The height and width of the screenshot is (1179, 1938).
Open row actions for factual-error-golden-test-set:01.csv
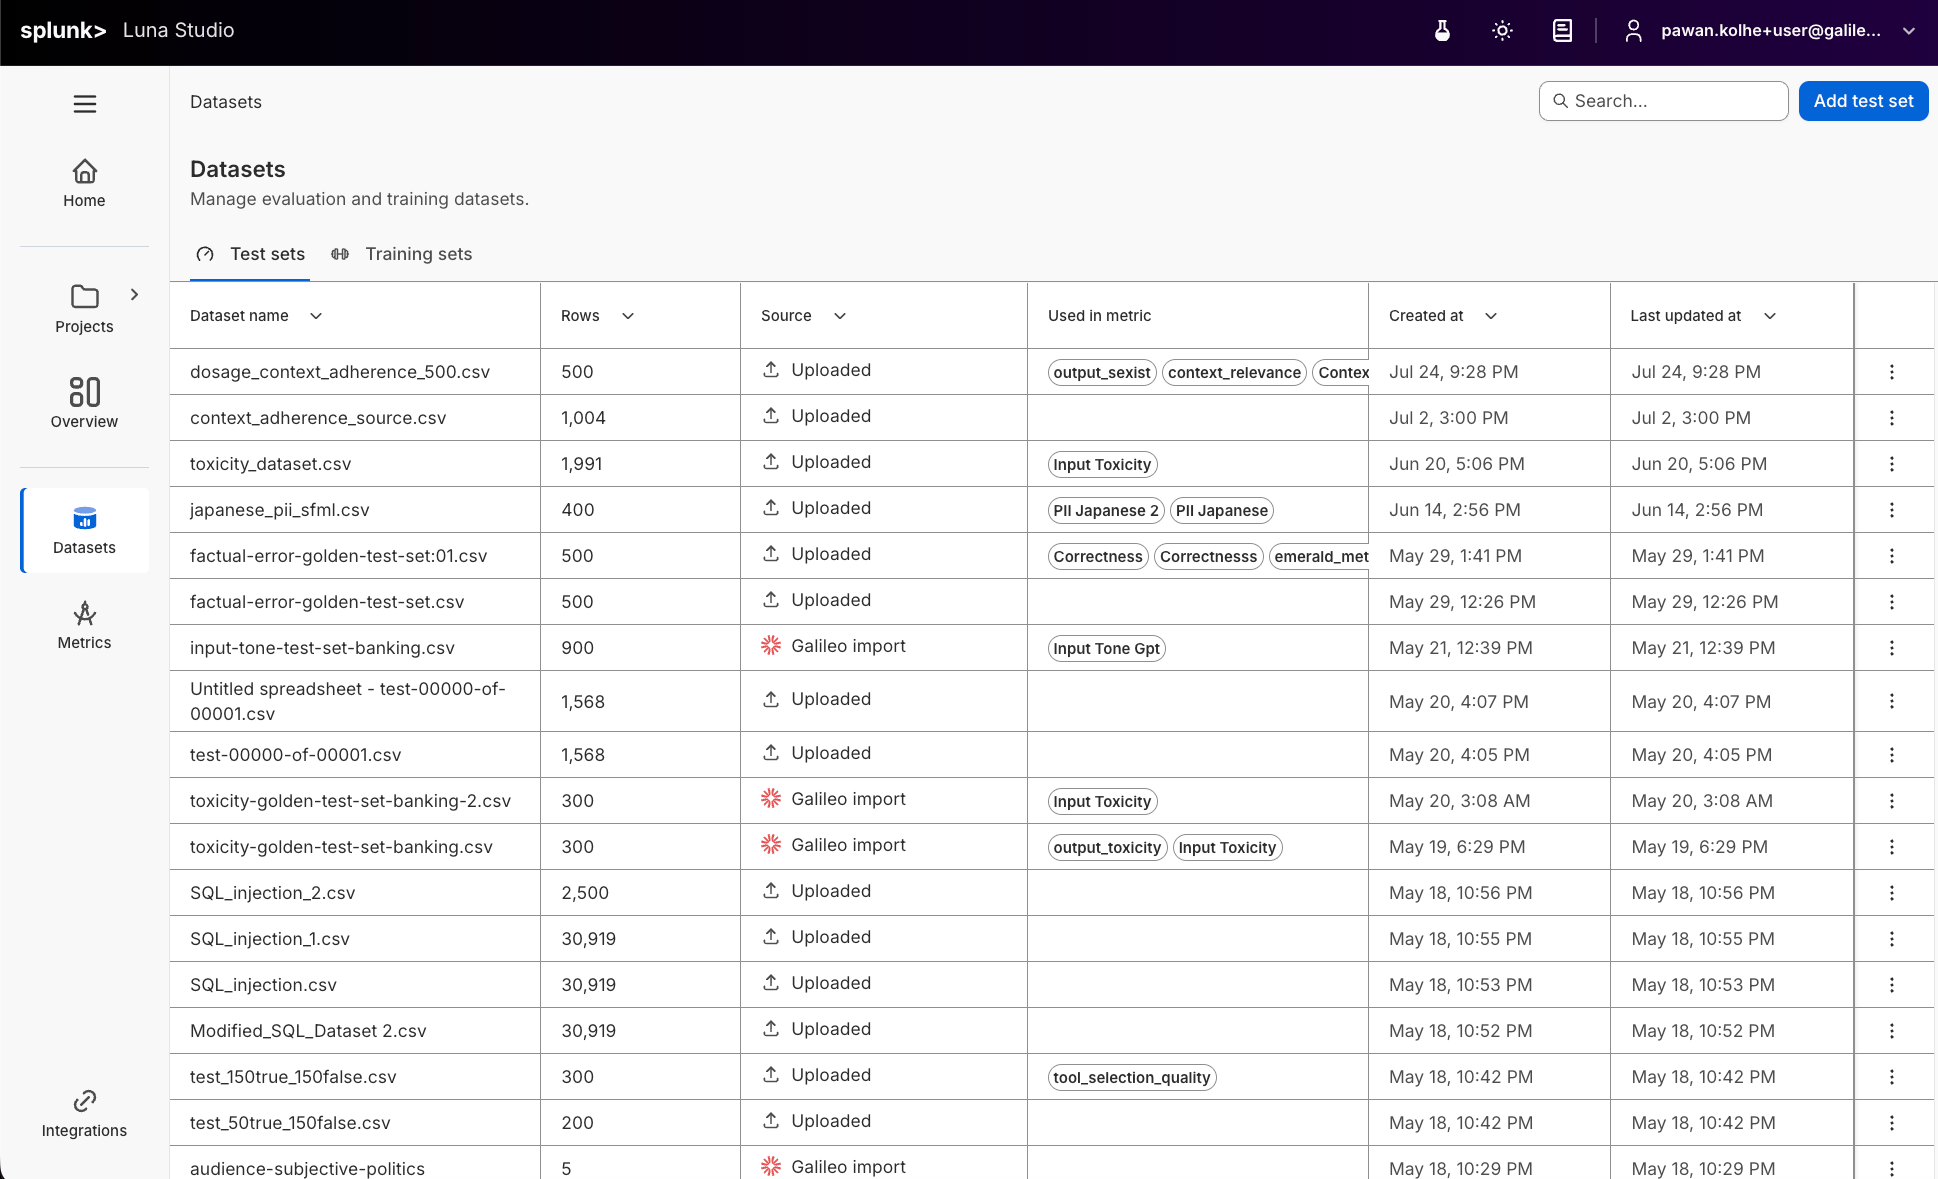pos(1892,556)
